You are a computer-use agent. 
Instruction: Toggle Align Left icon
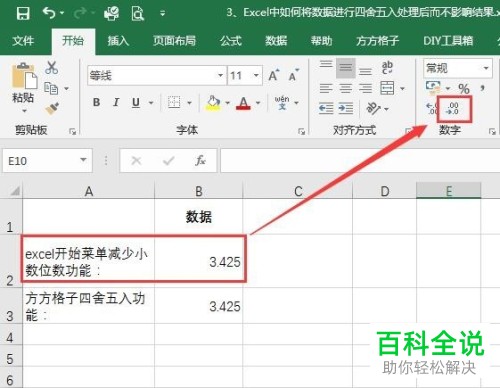[326, 88]
